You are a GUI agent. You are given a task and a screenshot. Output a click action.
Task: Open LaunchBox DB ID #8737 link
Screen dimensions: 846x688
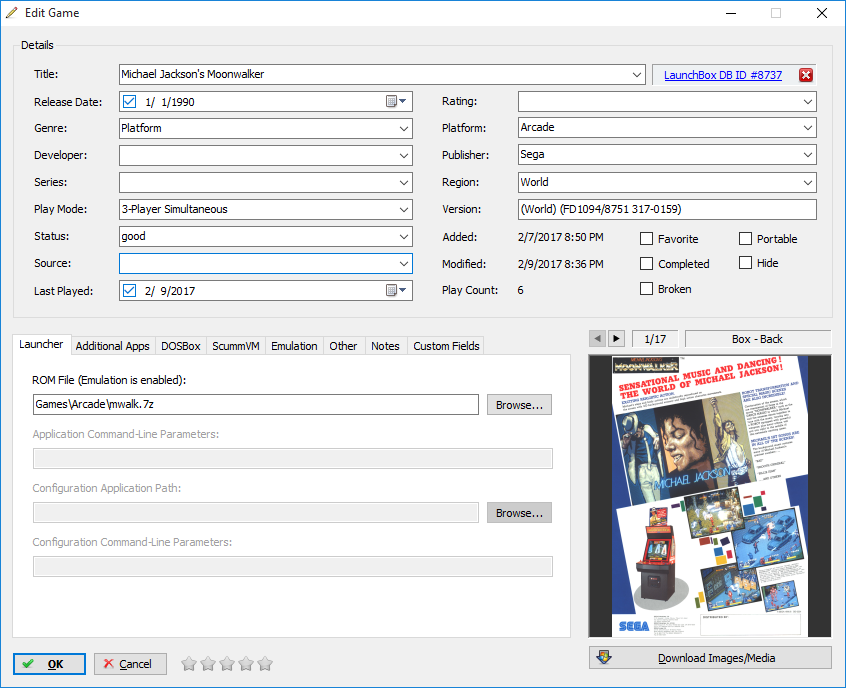tap(722, 75)
